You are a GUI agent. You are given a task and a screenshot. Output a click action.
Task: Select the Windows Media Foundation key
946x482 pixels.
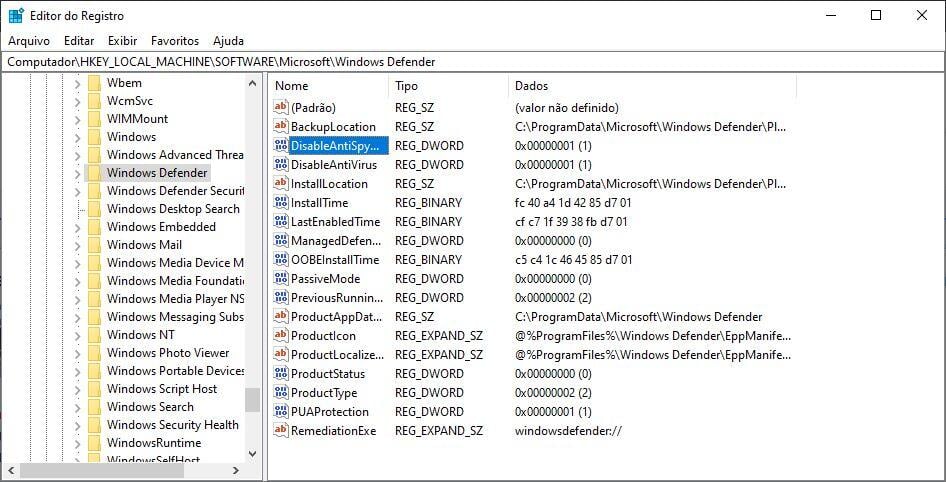point(175,281)
